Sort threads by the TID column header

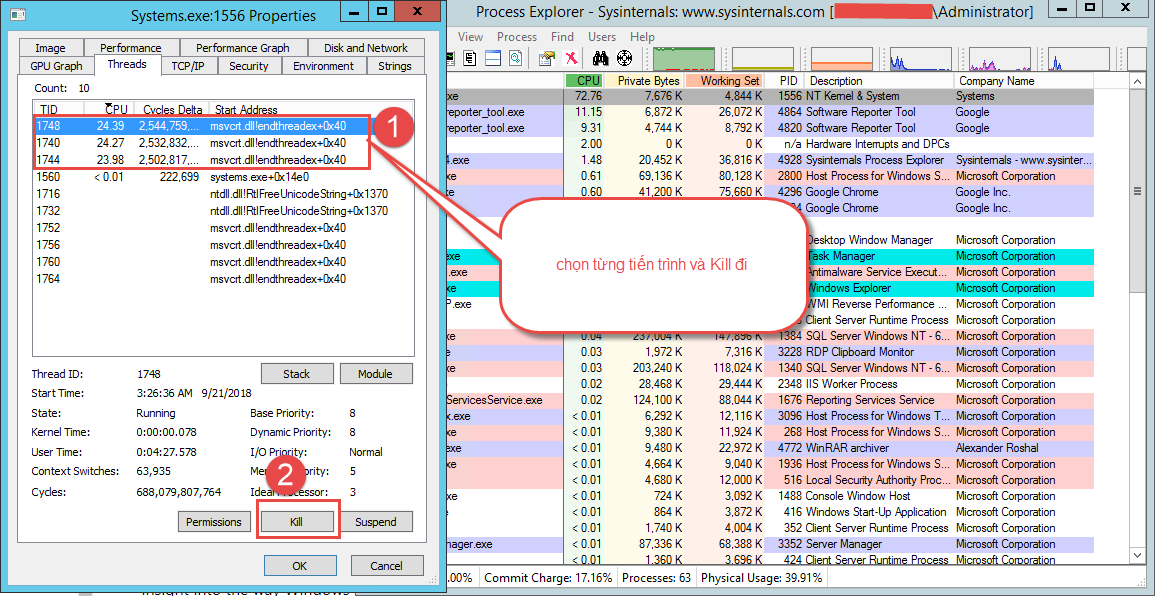pyautogui.click(x=58, y=109)
